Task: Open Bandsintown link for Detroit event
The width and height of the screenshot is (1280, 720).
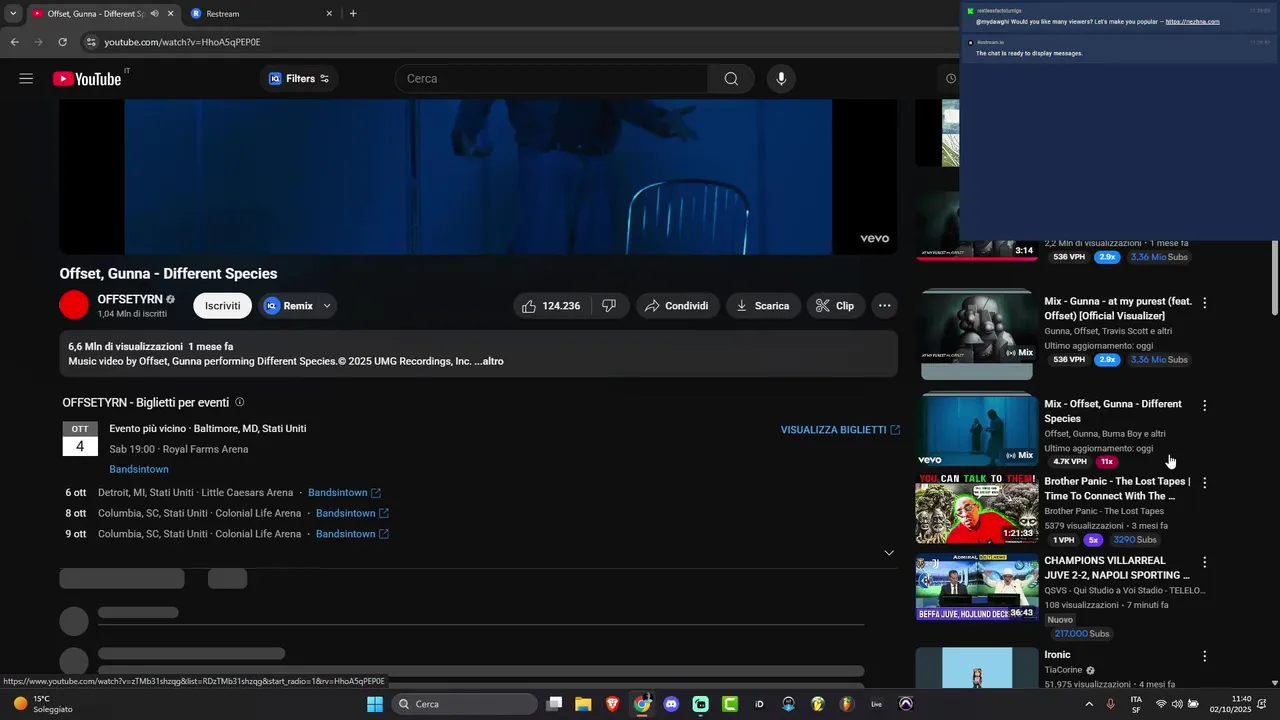Action: coord(344,493)
